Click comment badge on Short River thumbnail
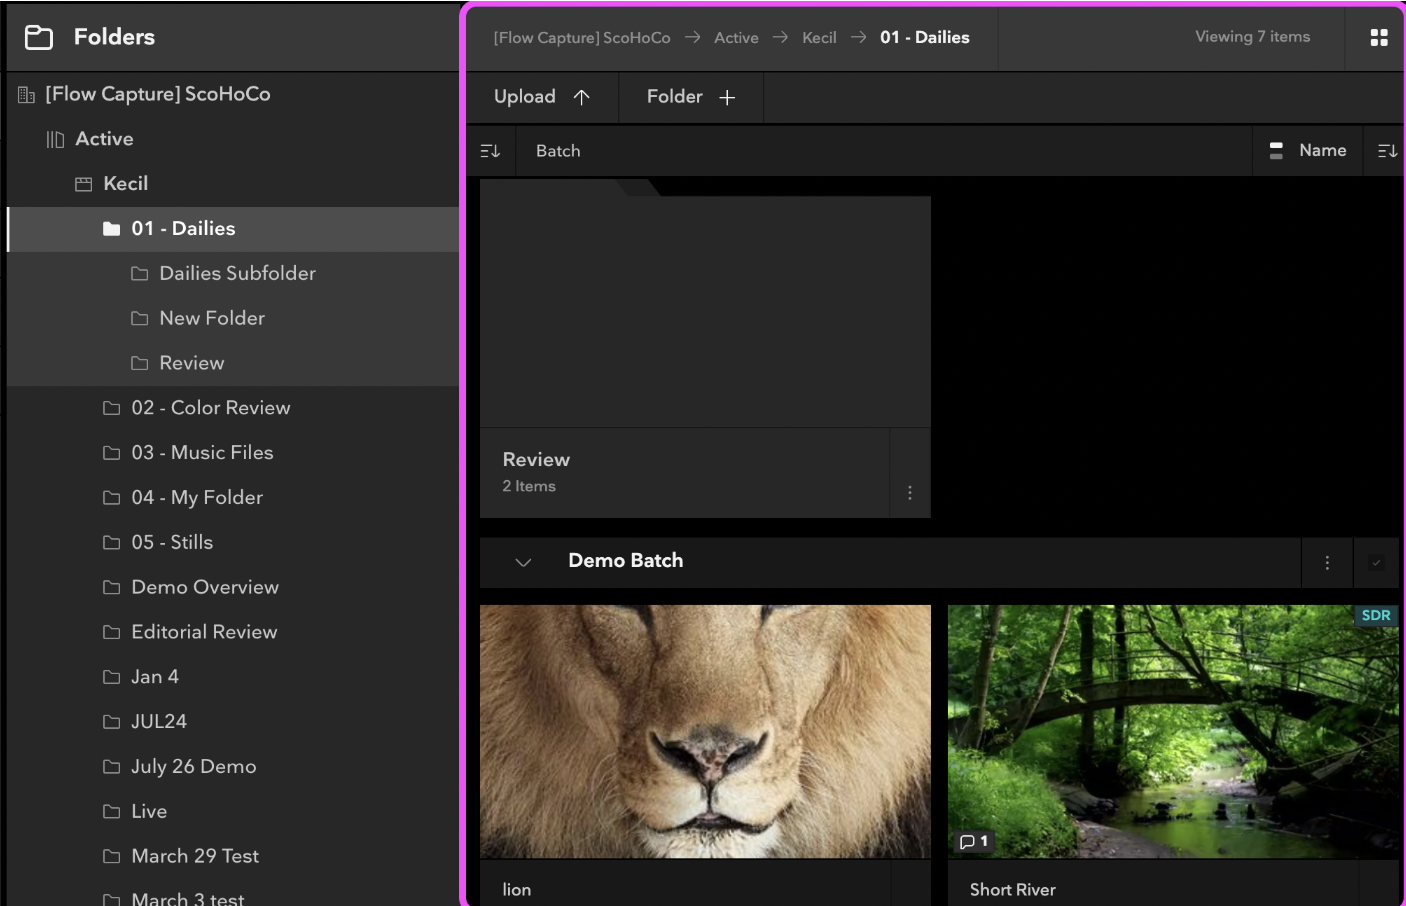 (973, 842)
